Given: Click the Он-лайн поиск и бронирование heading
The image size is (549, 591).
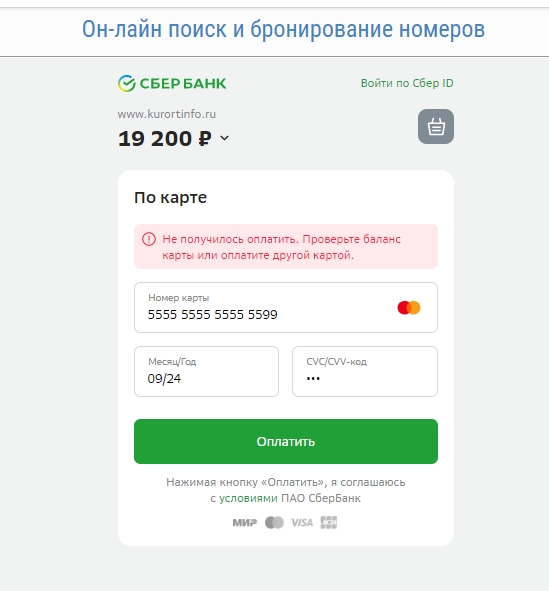Looking at the screenshot, I should coord(283,29).
